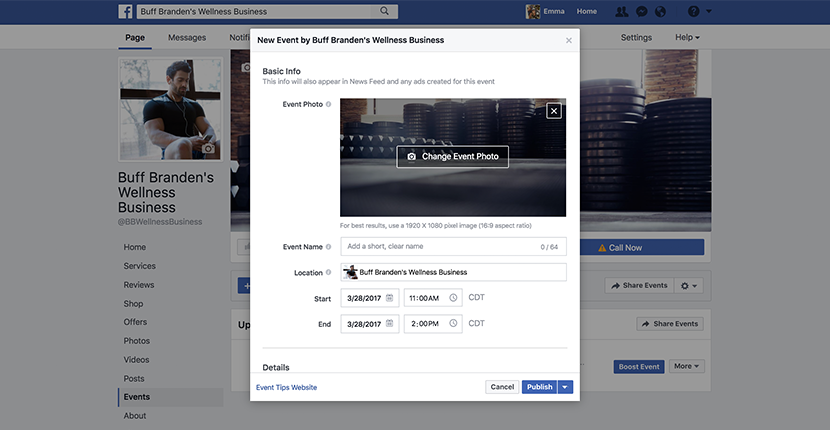
Task: Click the Call Now warning icon
Action: tap(602, 248)
